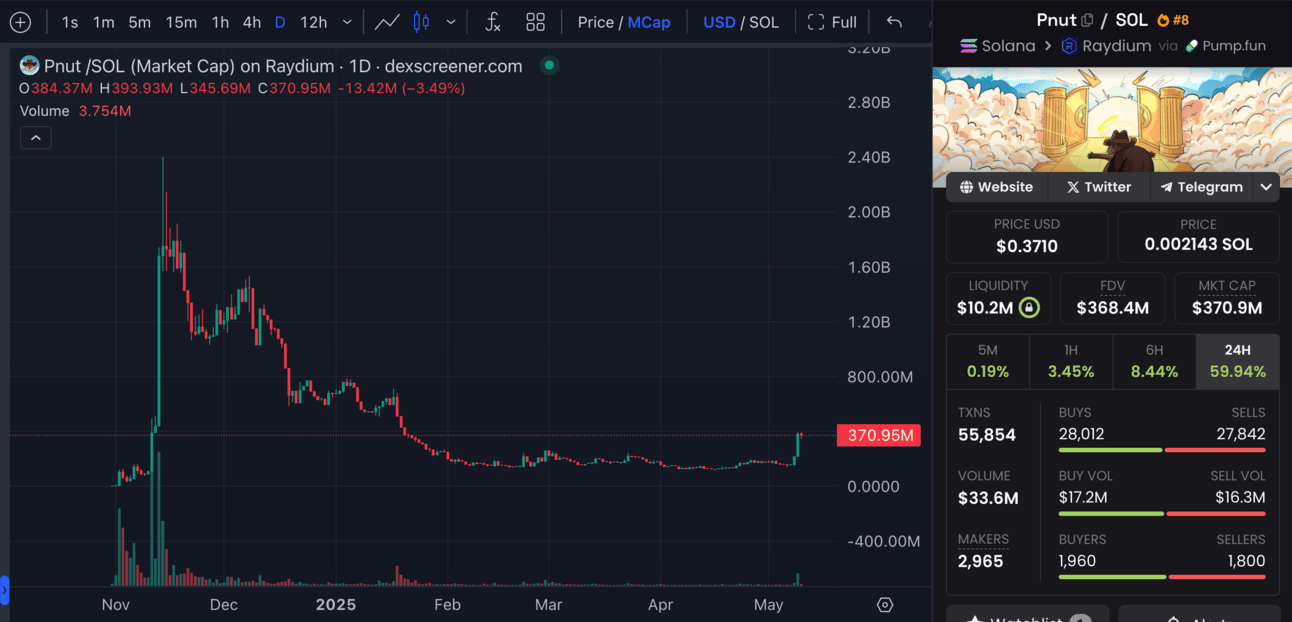Click the plus compare symbol icon
The image size is (1292, 622).
coord(20,22)
